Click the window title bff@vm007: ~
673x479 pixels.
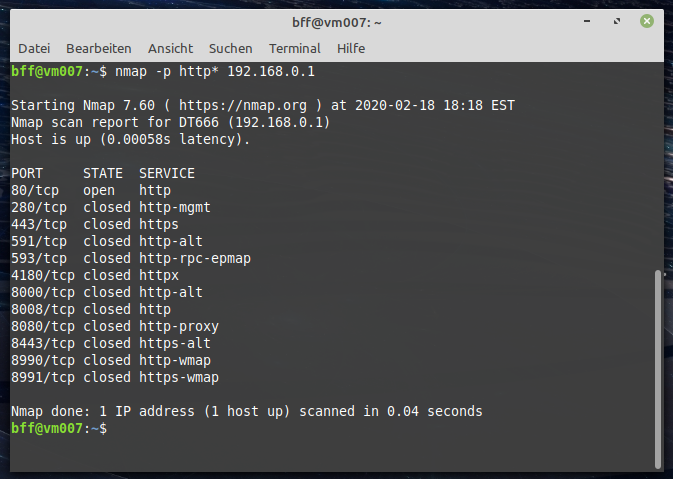(x=336, y=22)
